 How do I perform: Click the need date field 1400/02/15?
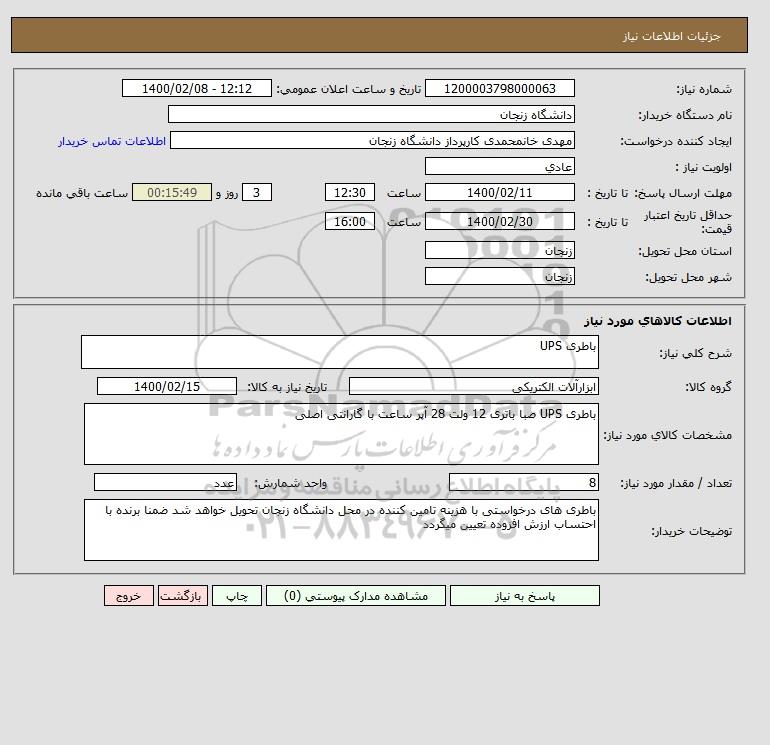pyautogui.click(x=167, y=386)
